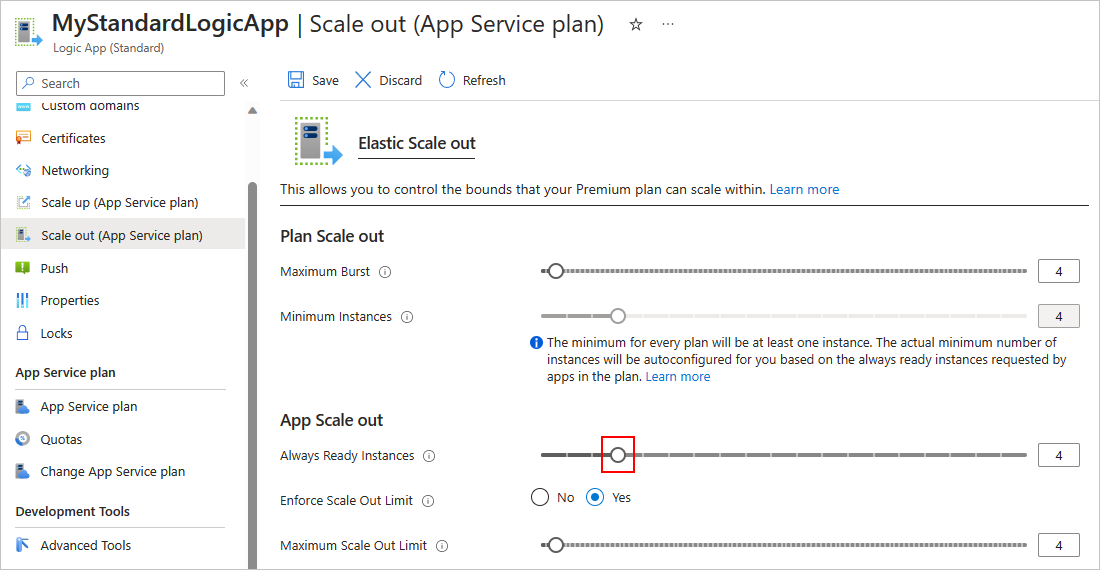Open Learn more link under Minimum Instances note
Image resolution: width=1100 pixels, height=570 pixels.
[x=678, y=376]
